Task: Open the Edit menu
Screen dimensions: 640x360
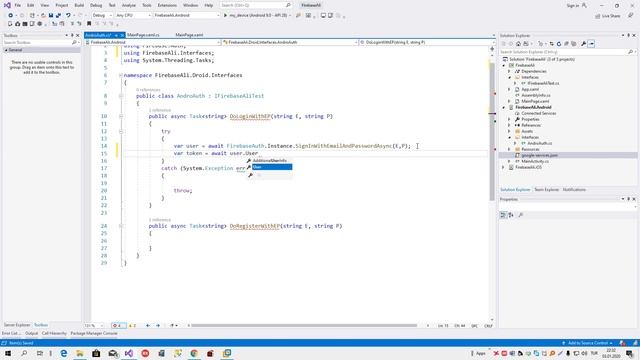Action: coord(31,5)
